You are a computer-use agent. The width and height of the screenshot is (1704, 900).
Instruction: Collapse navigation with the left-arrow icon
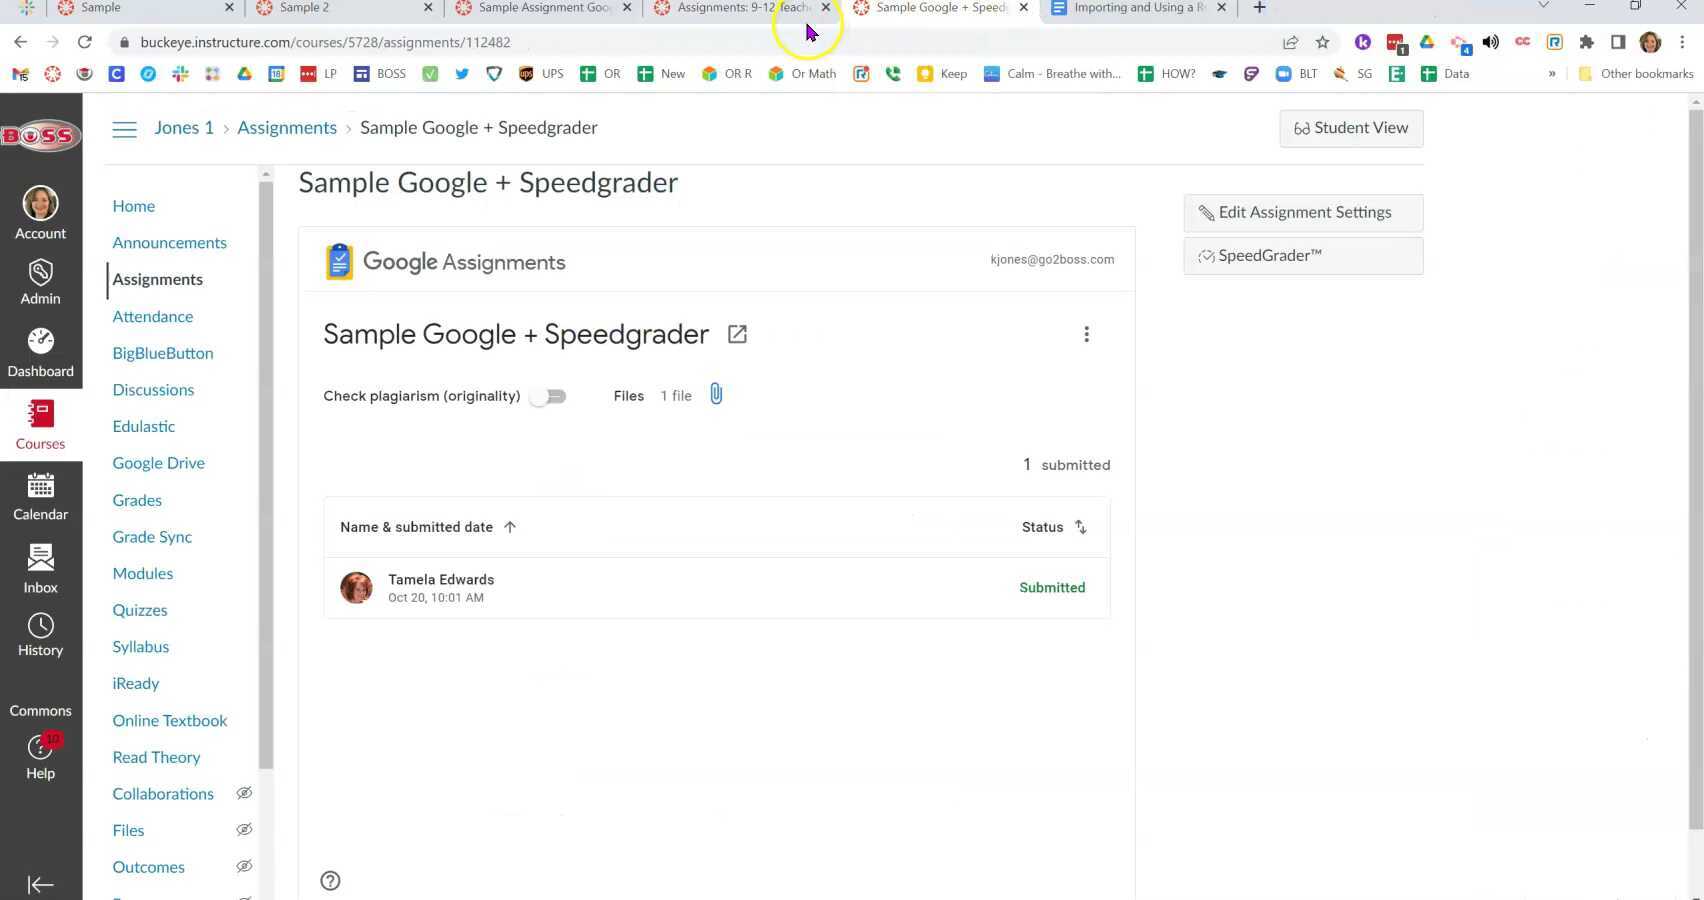(x=40, y=884)
